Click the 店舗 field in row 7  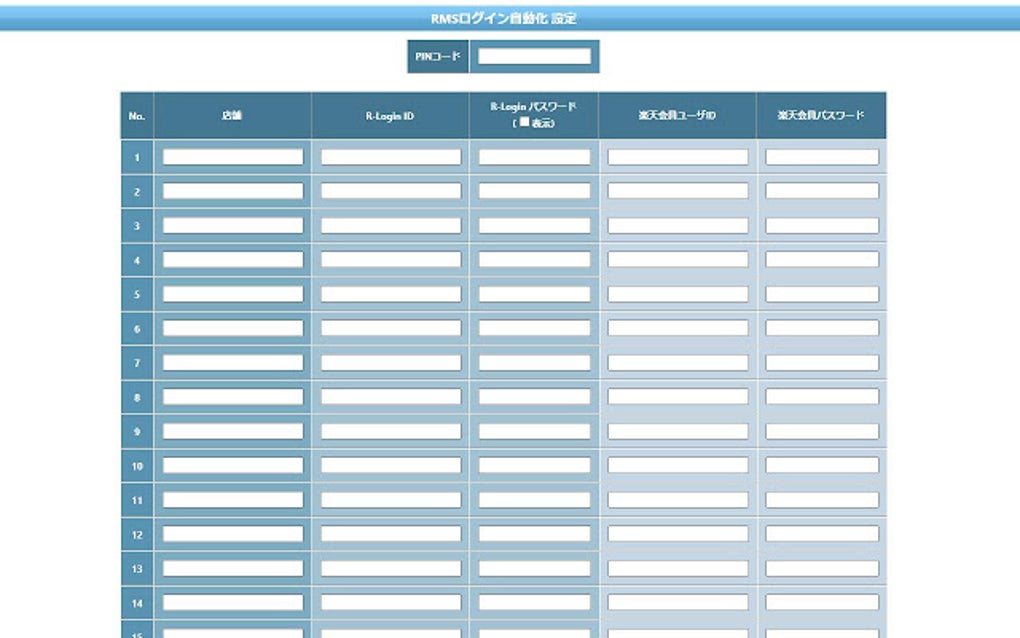233,363
